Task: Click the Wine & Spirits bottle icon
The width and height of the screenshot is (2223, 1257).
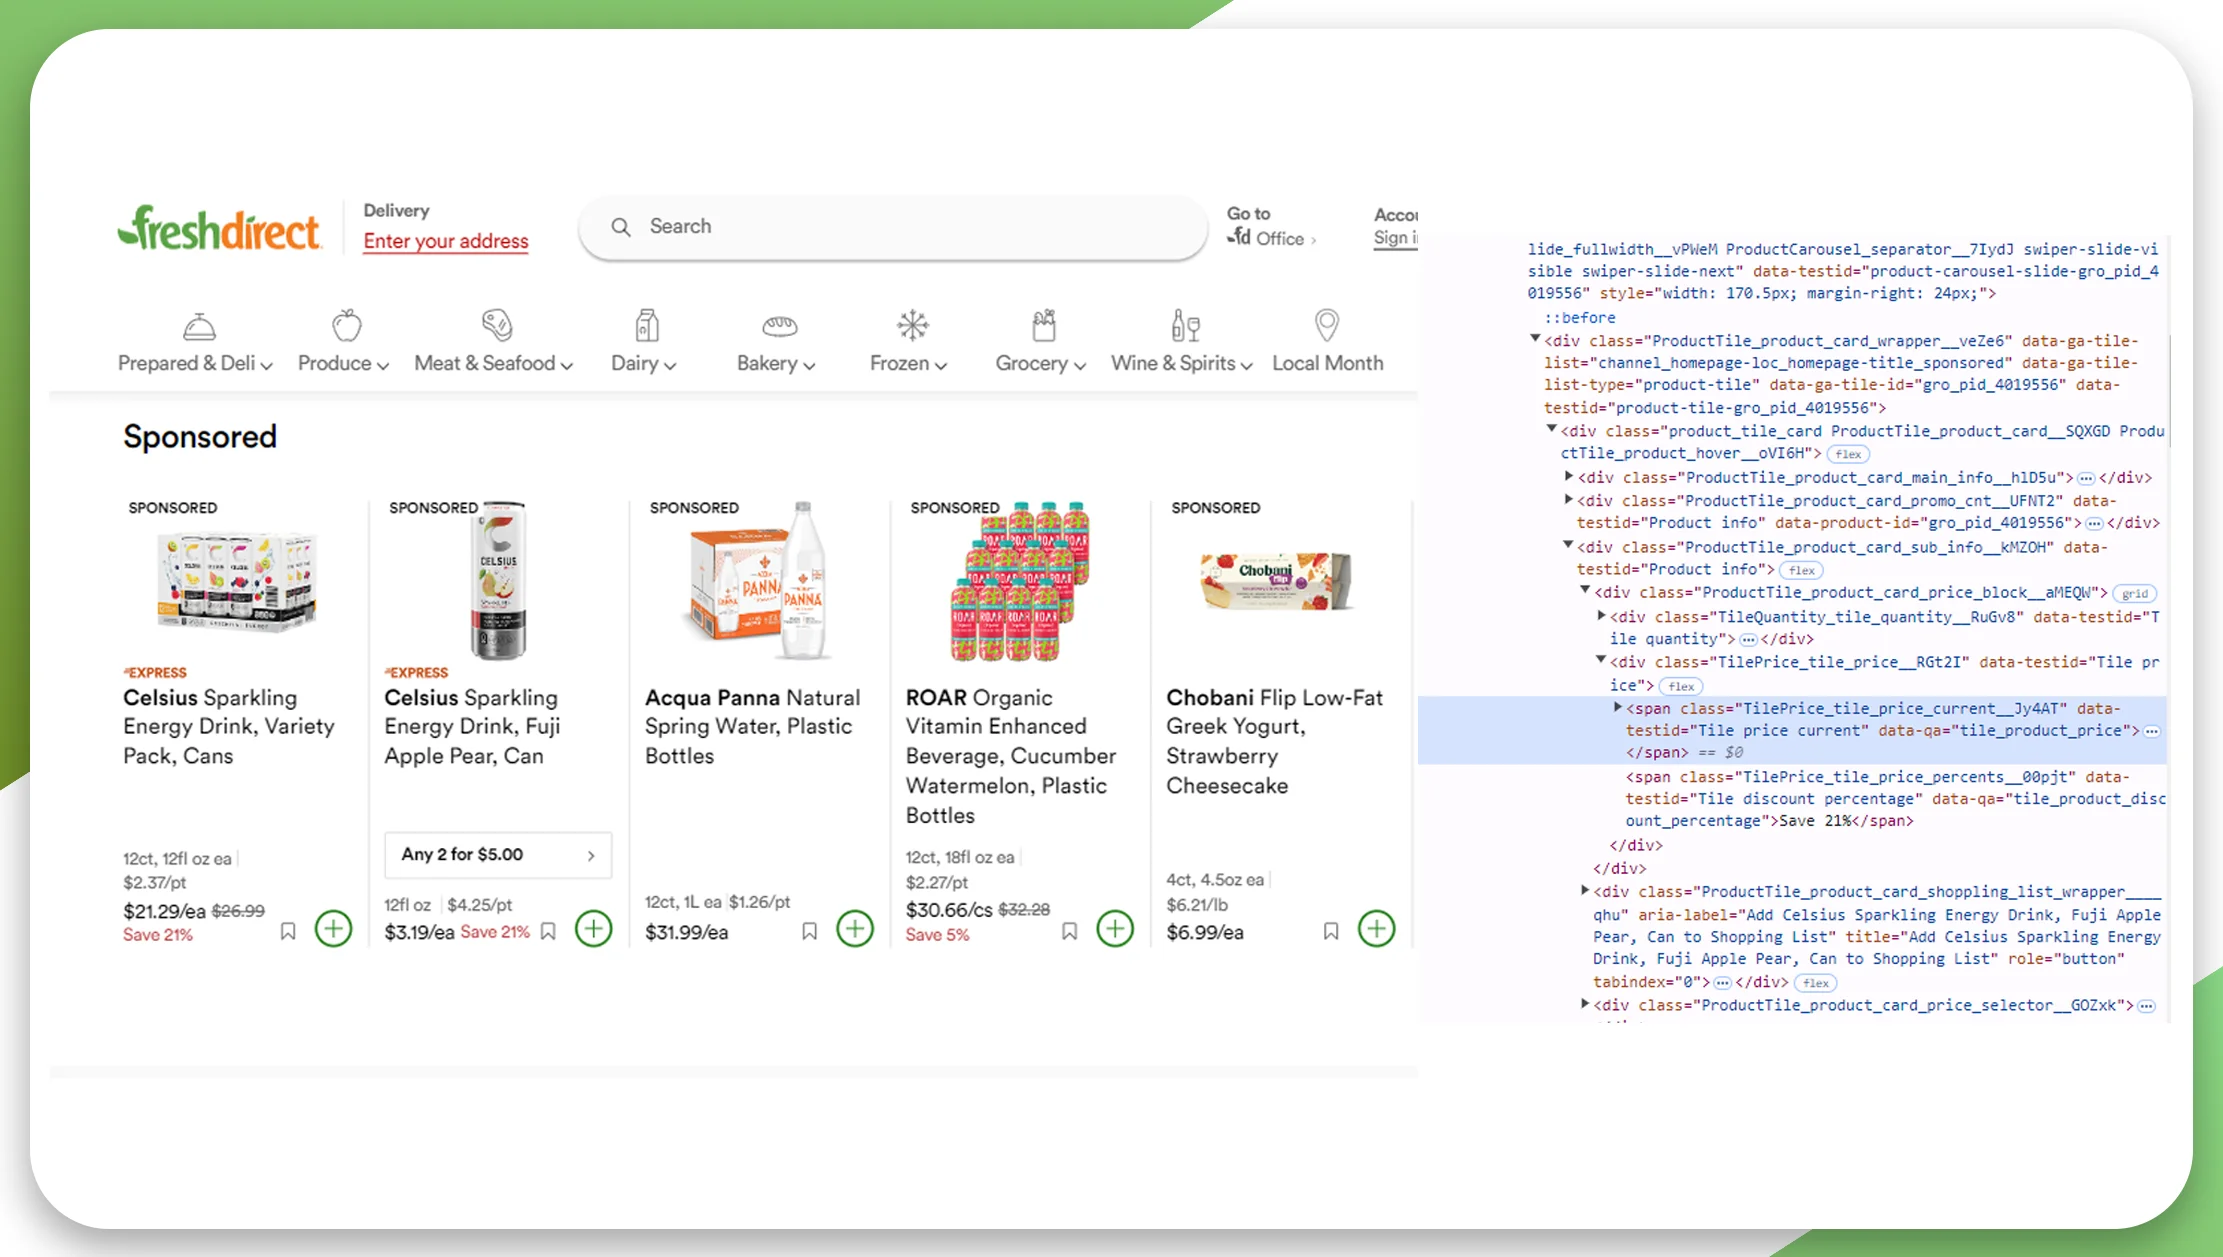Action: coord(1185,325)
